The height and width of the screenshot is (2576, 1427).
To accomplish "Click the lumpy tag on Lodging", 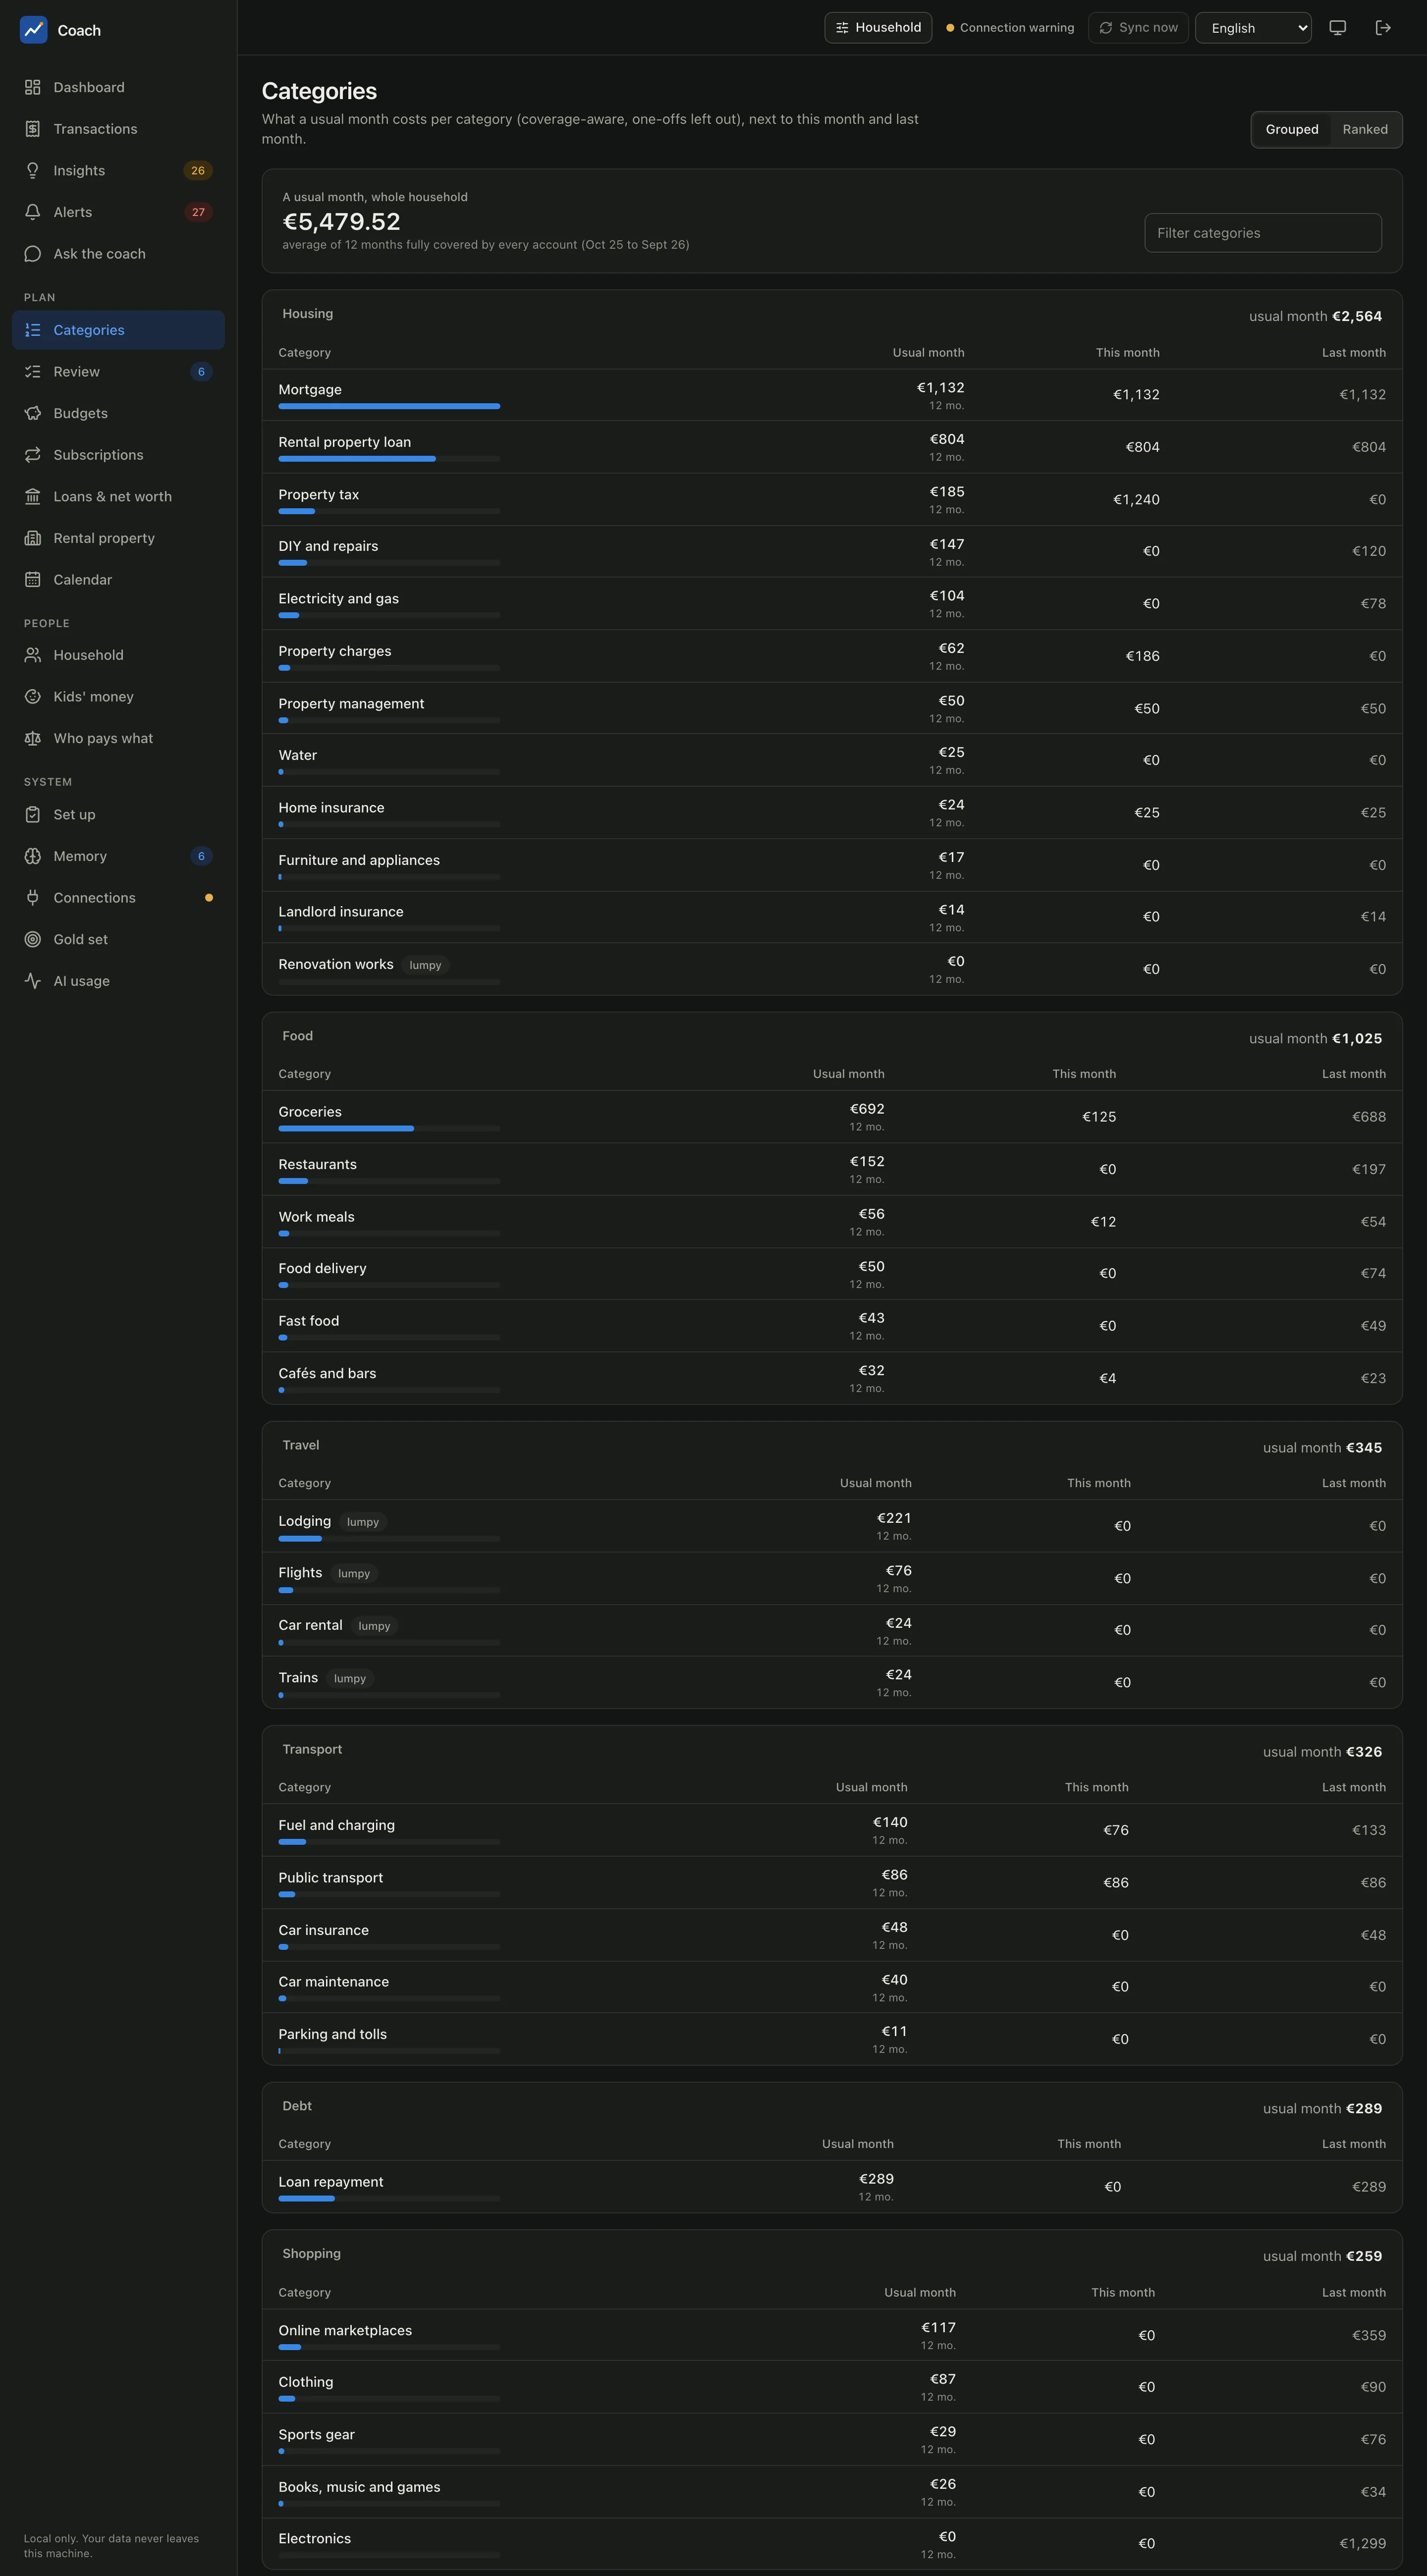I will pyautogui.click(x=363, y=1523).
